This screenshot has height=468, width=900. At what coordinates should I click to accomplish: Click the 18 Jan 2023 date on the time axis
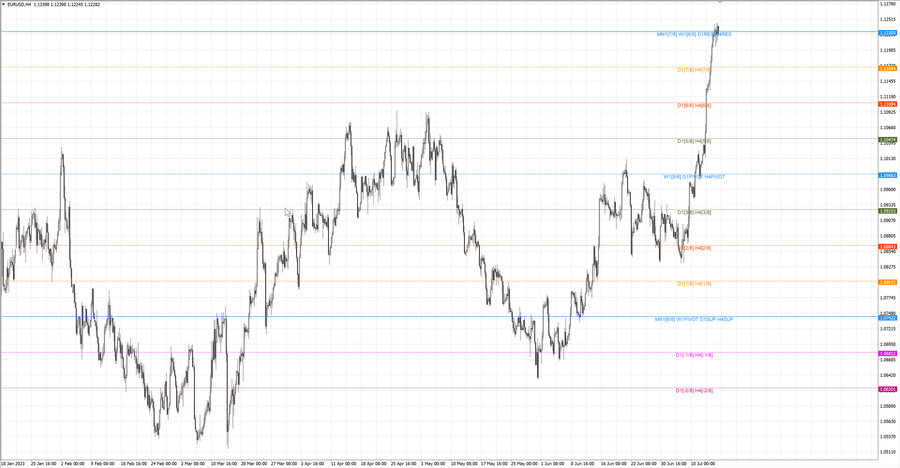click(13, 463)
